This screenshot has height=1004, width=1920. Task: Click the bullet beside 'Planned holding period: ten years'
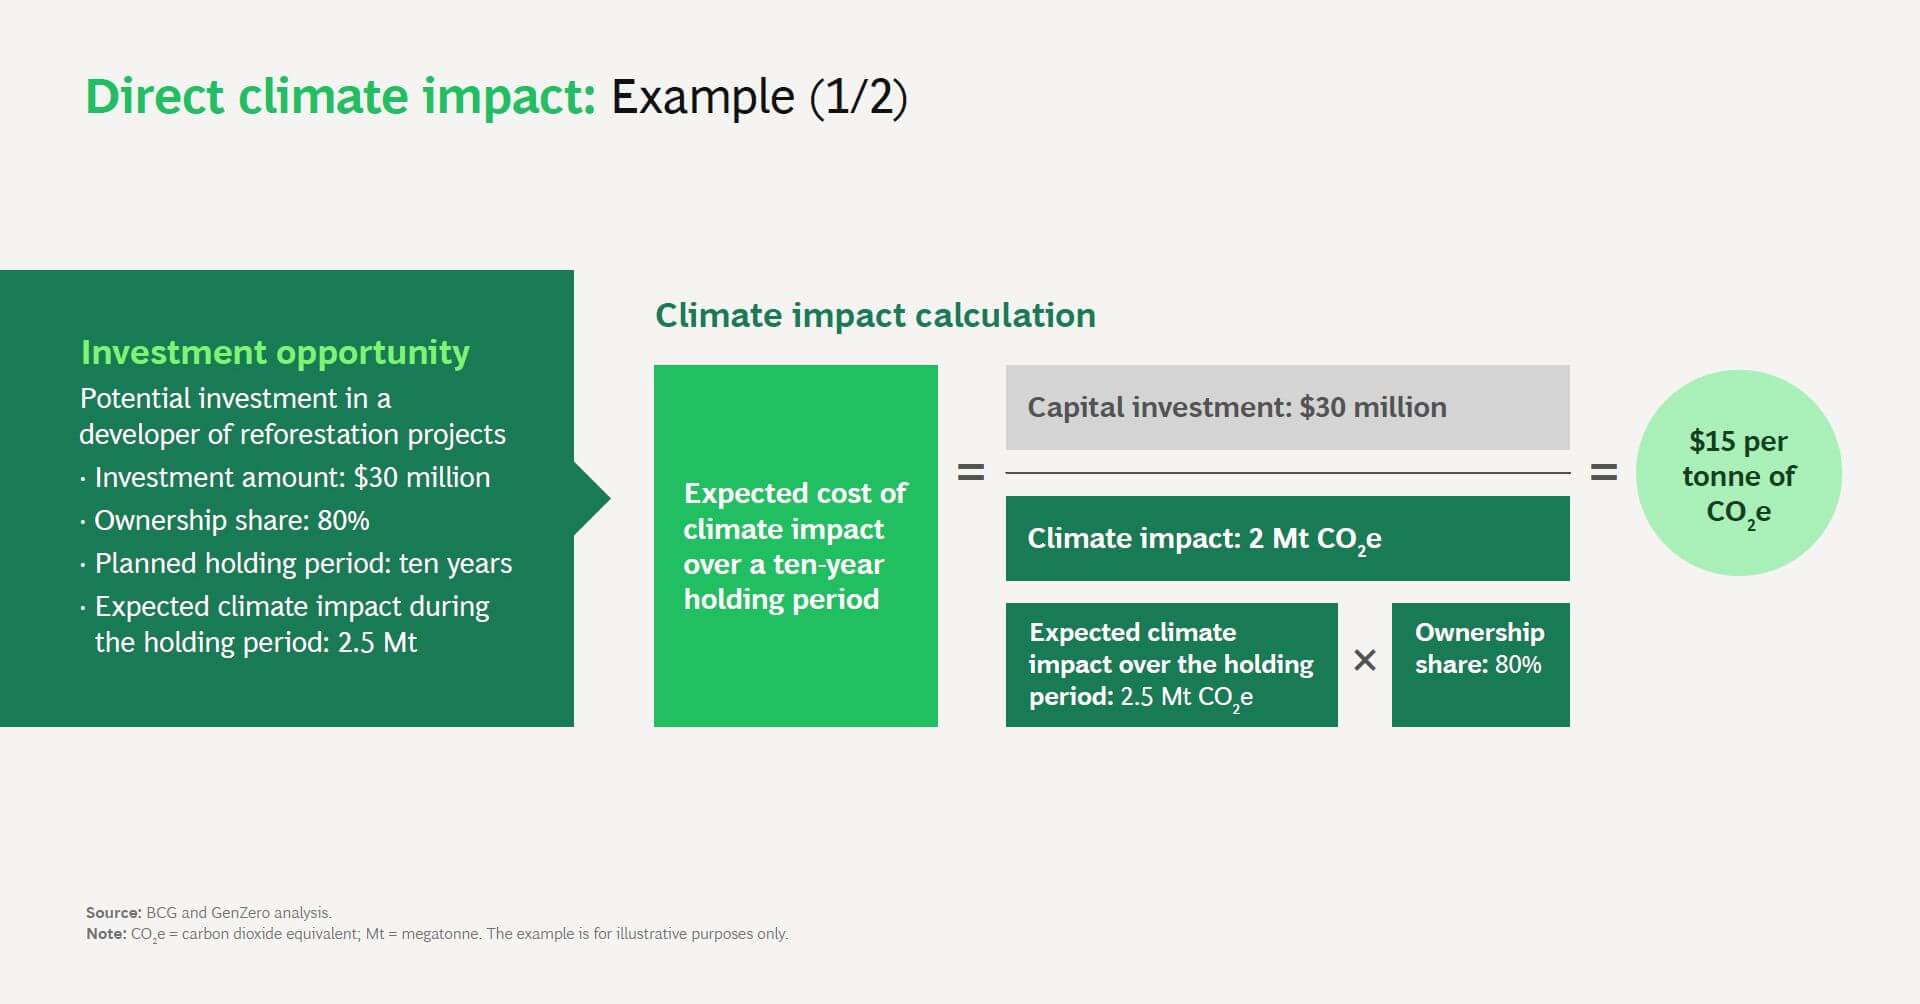coord(84,565)
